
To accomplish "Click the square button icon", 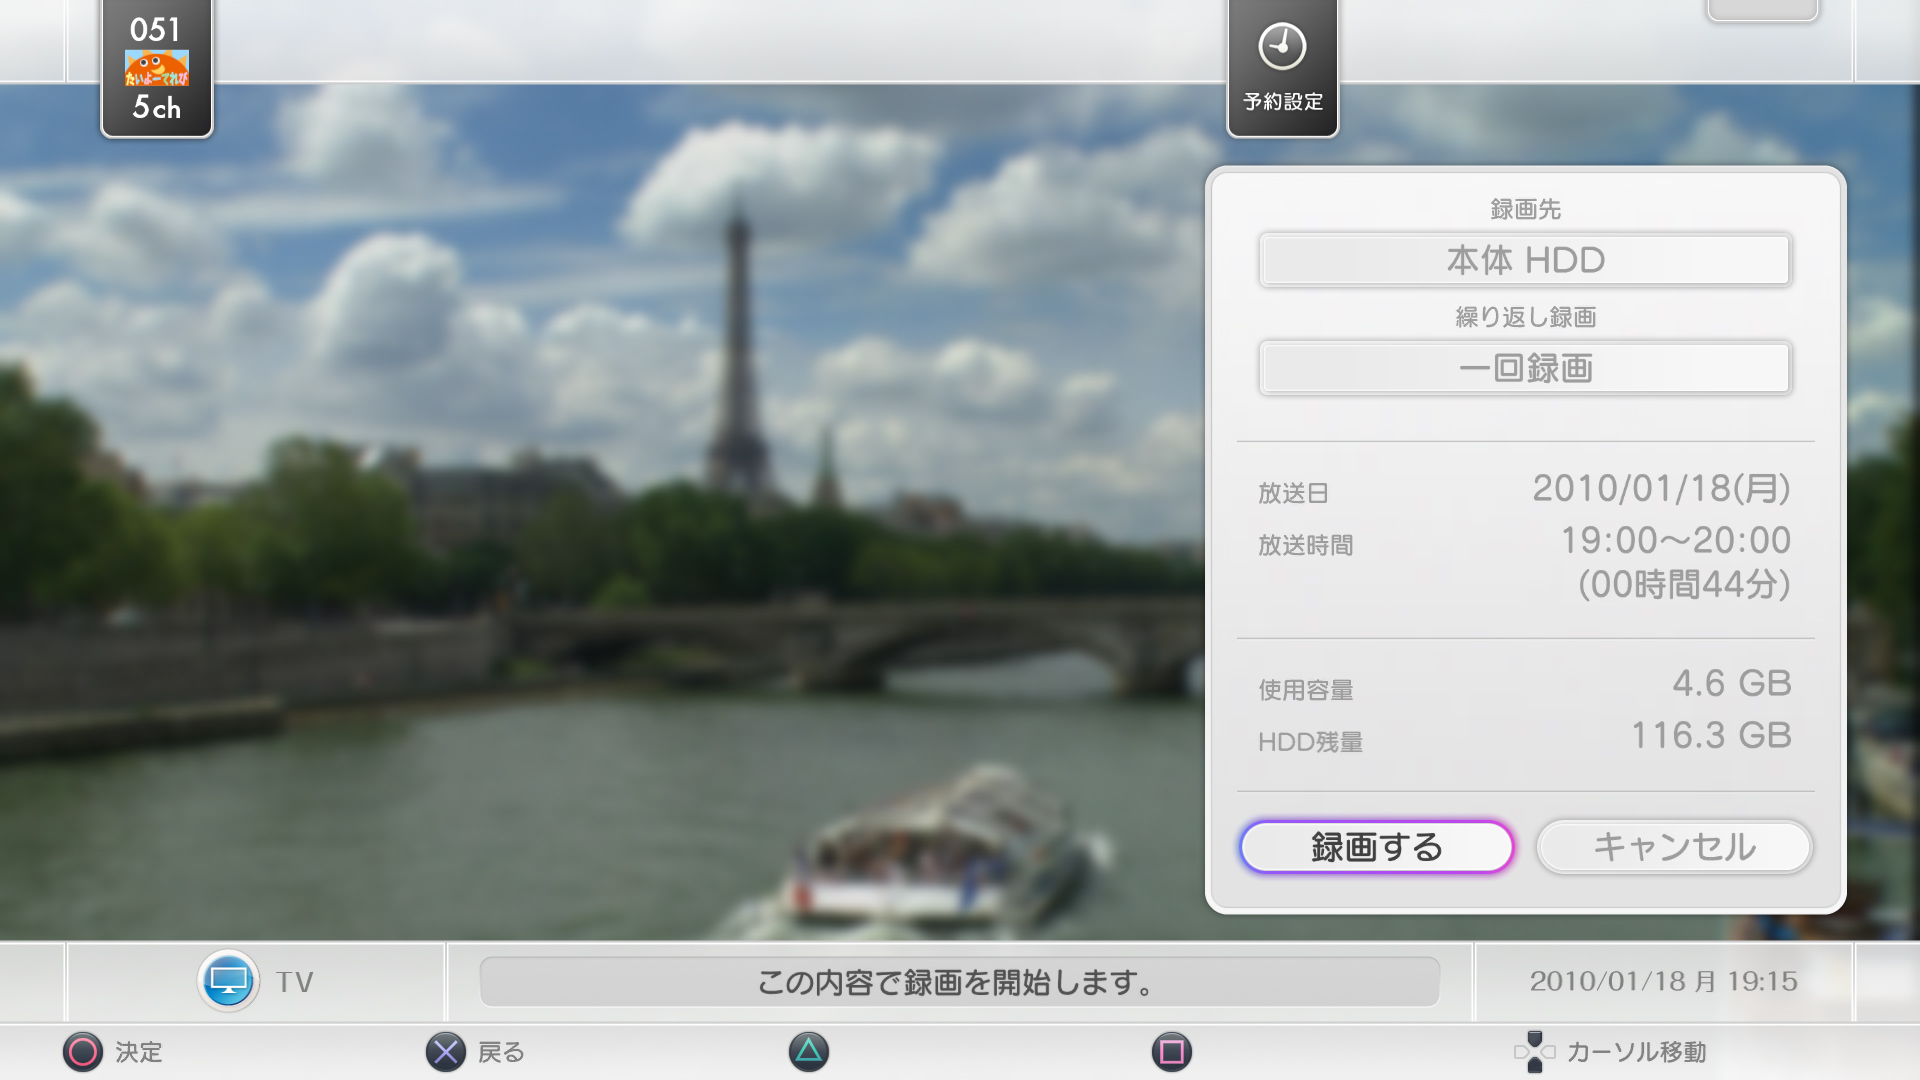I will 1171,1051.
